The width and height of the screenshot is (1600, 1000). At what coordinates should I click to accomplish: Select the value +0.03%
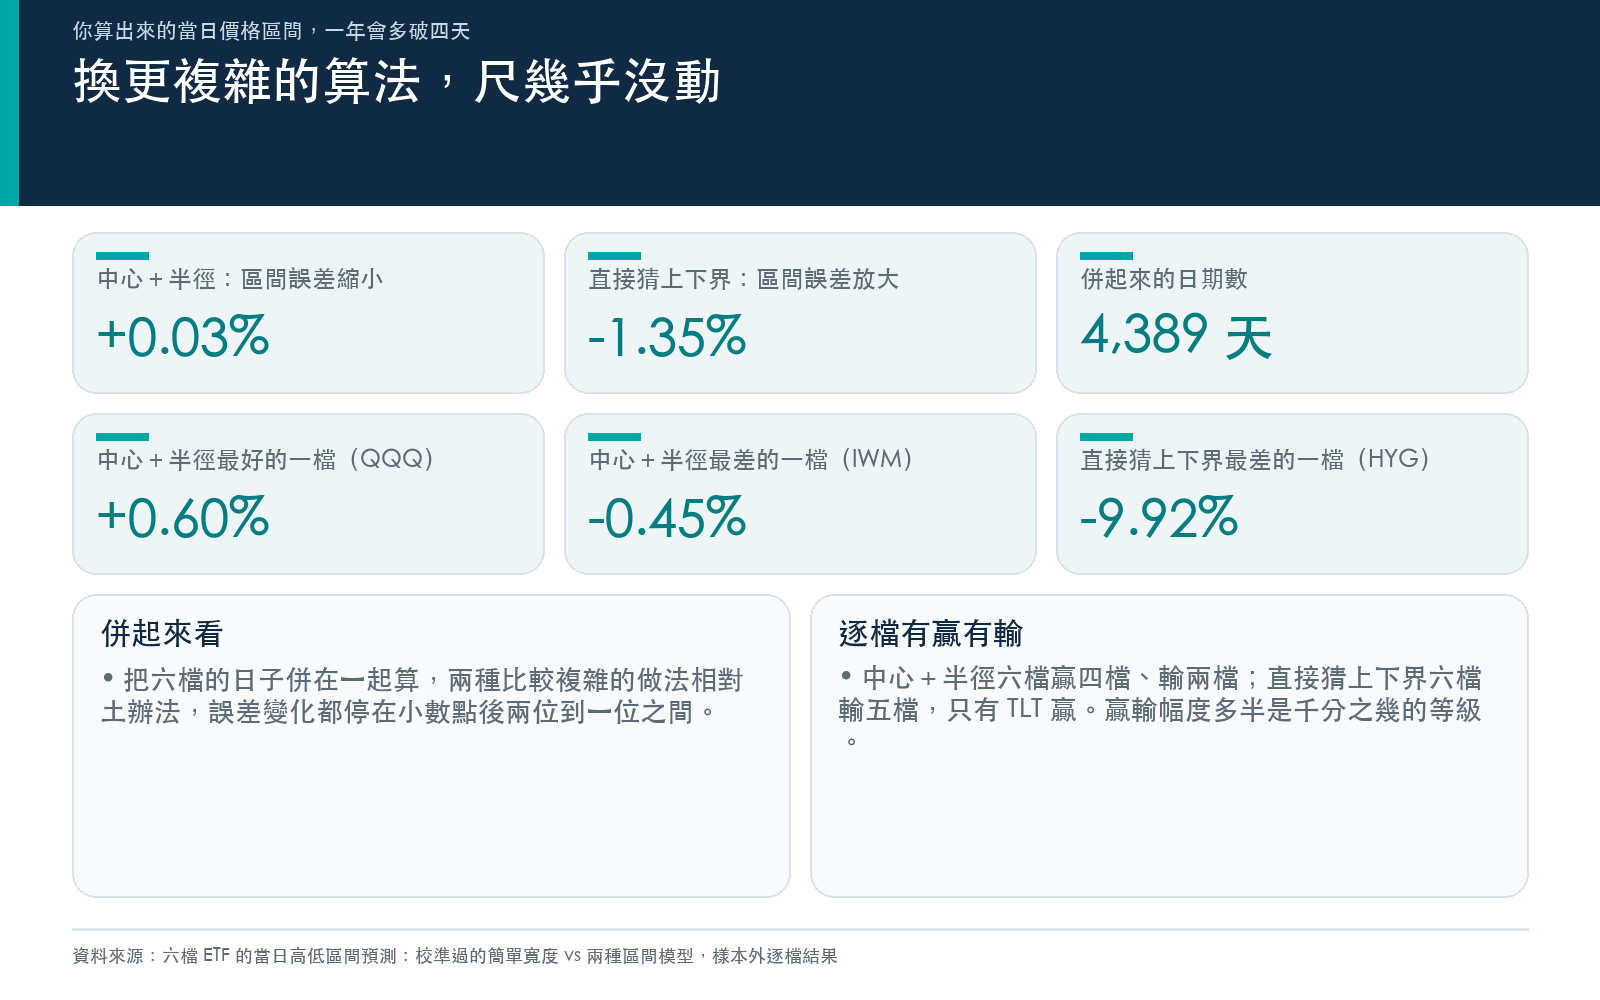[183, 336]
